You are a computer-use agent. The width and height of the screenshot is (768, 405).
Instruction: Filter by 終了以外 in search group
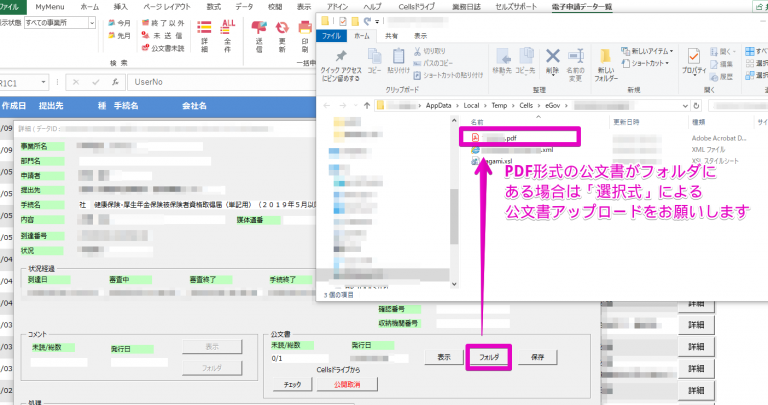coord(163,23)
